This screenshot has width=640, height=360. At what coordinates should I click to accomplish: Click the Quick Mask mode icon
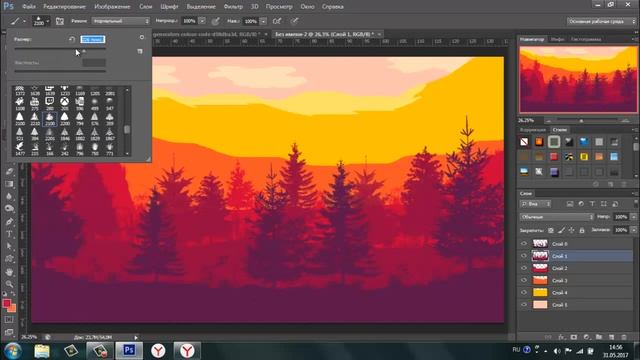[x=9, y=320]
